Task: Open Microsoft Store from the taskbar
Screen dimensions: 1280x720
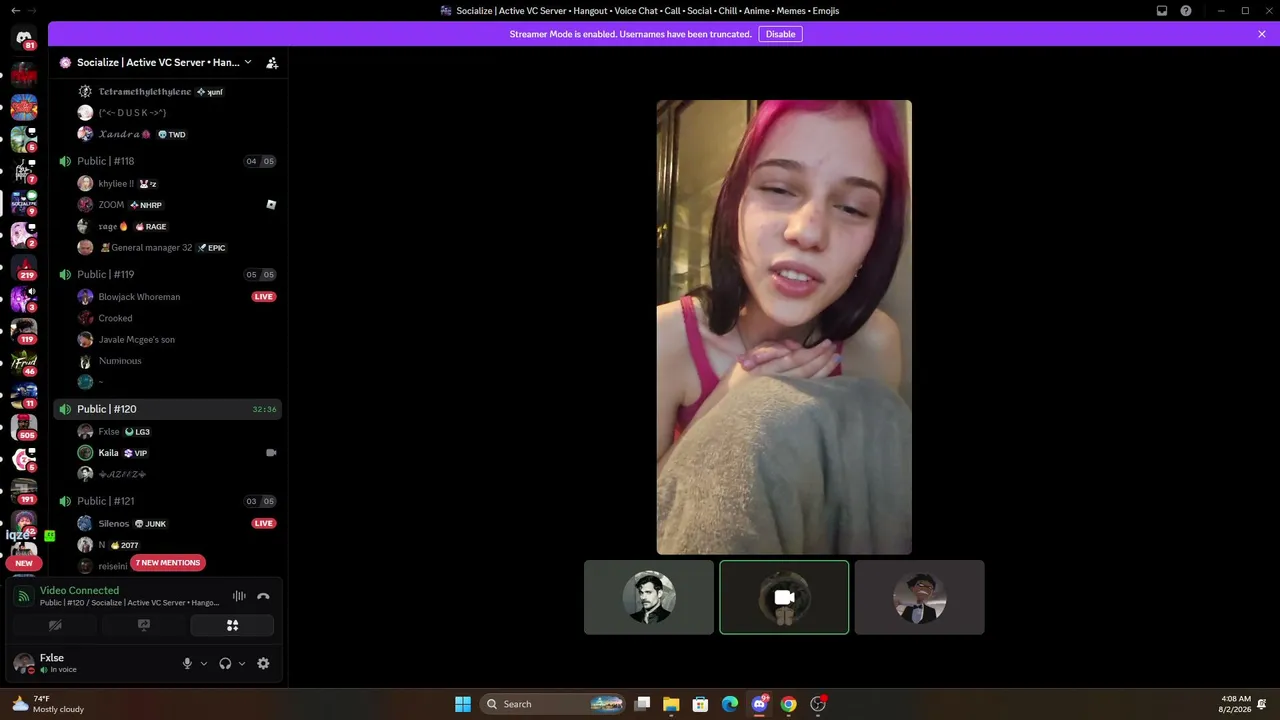Action: click(701, 704)
